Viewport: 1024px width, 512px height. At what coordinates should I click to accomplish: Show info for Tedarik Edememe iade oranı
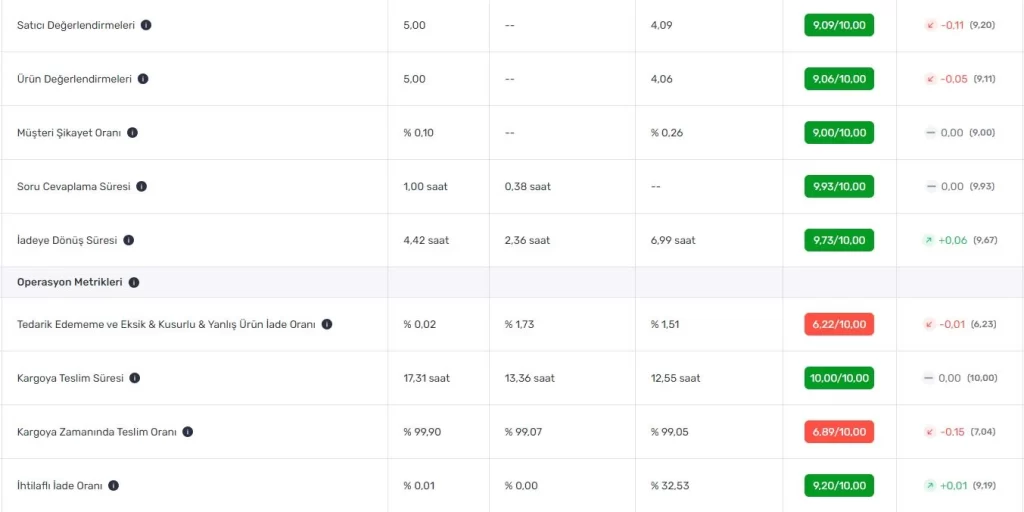pyautogui.click(x=327, y=324)
